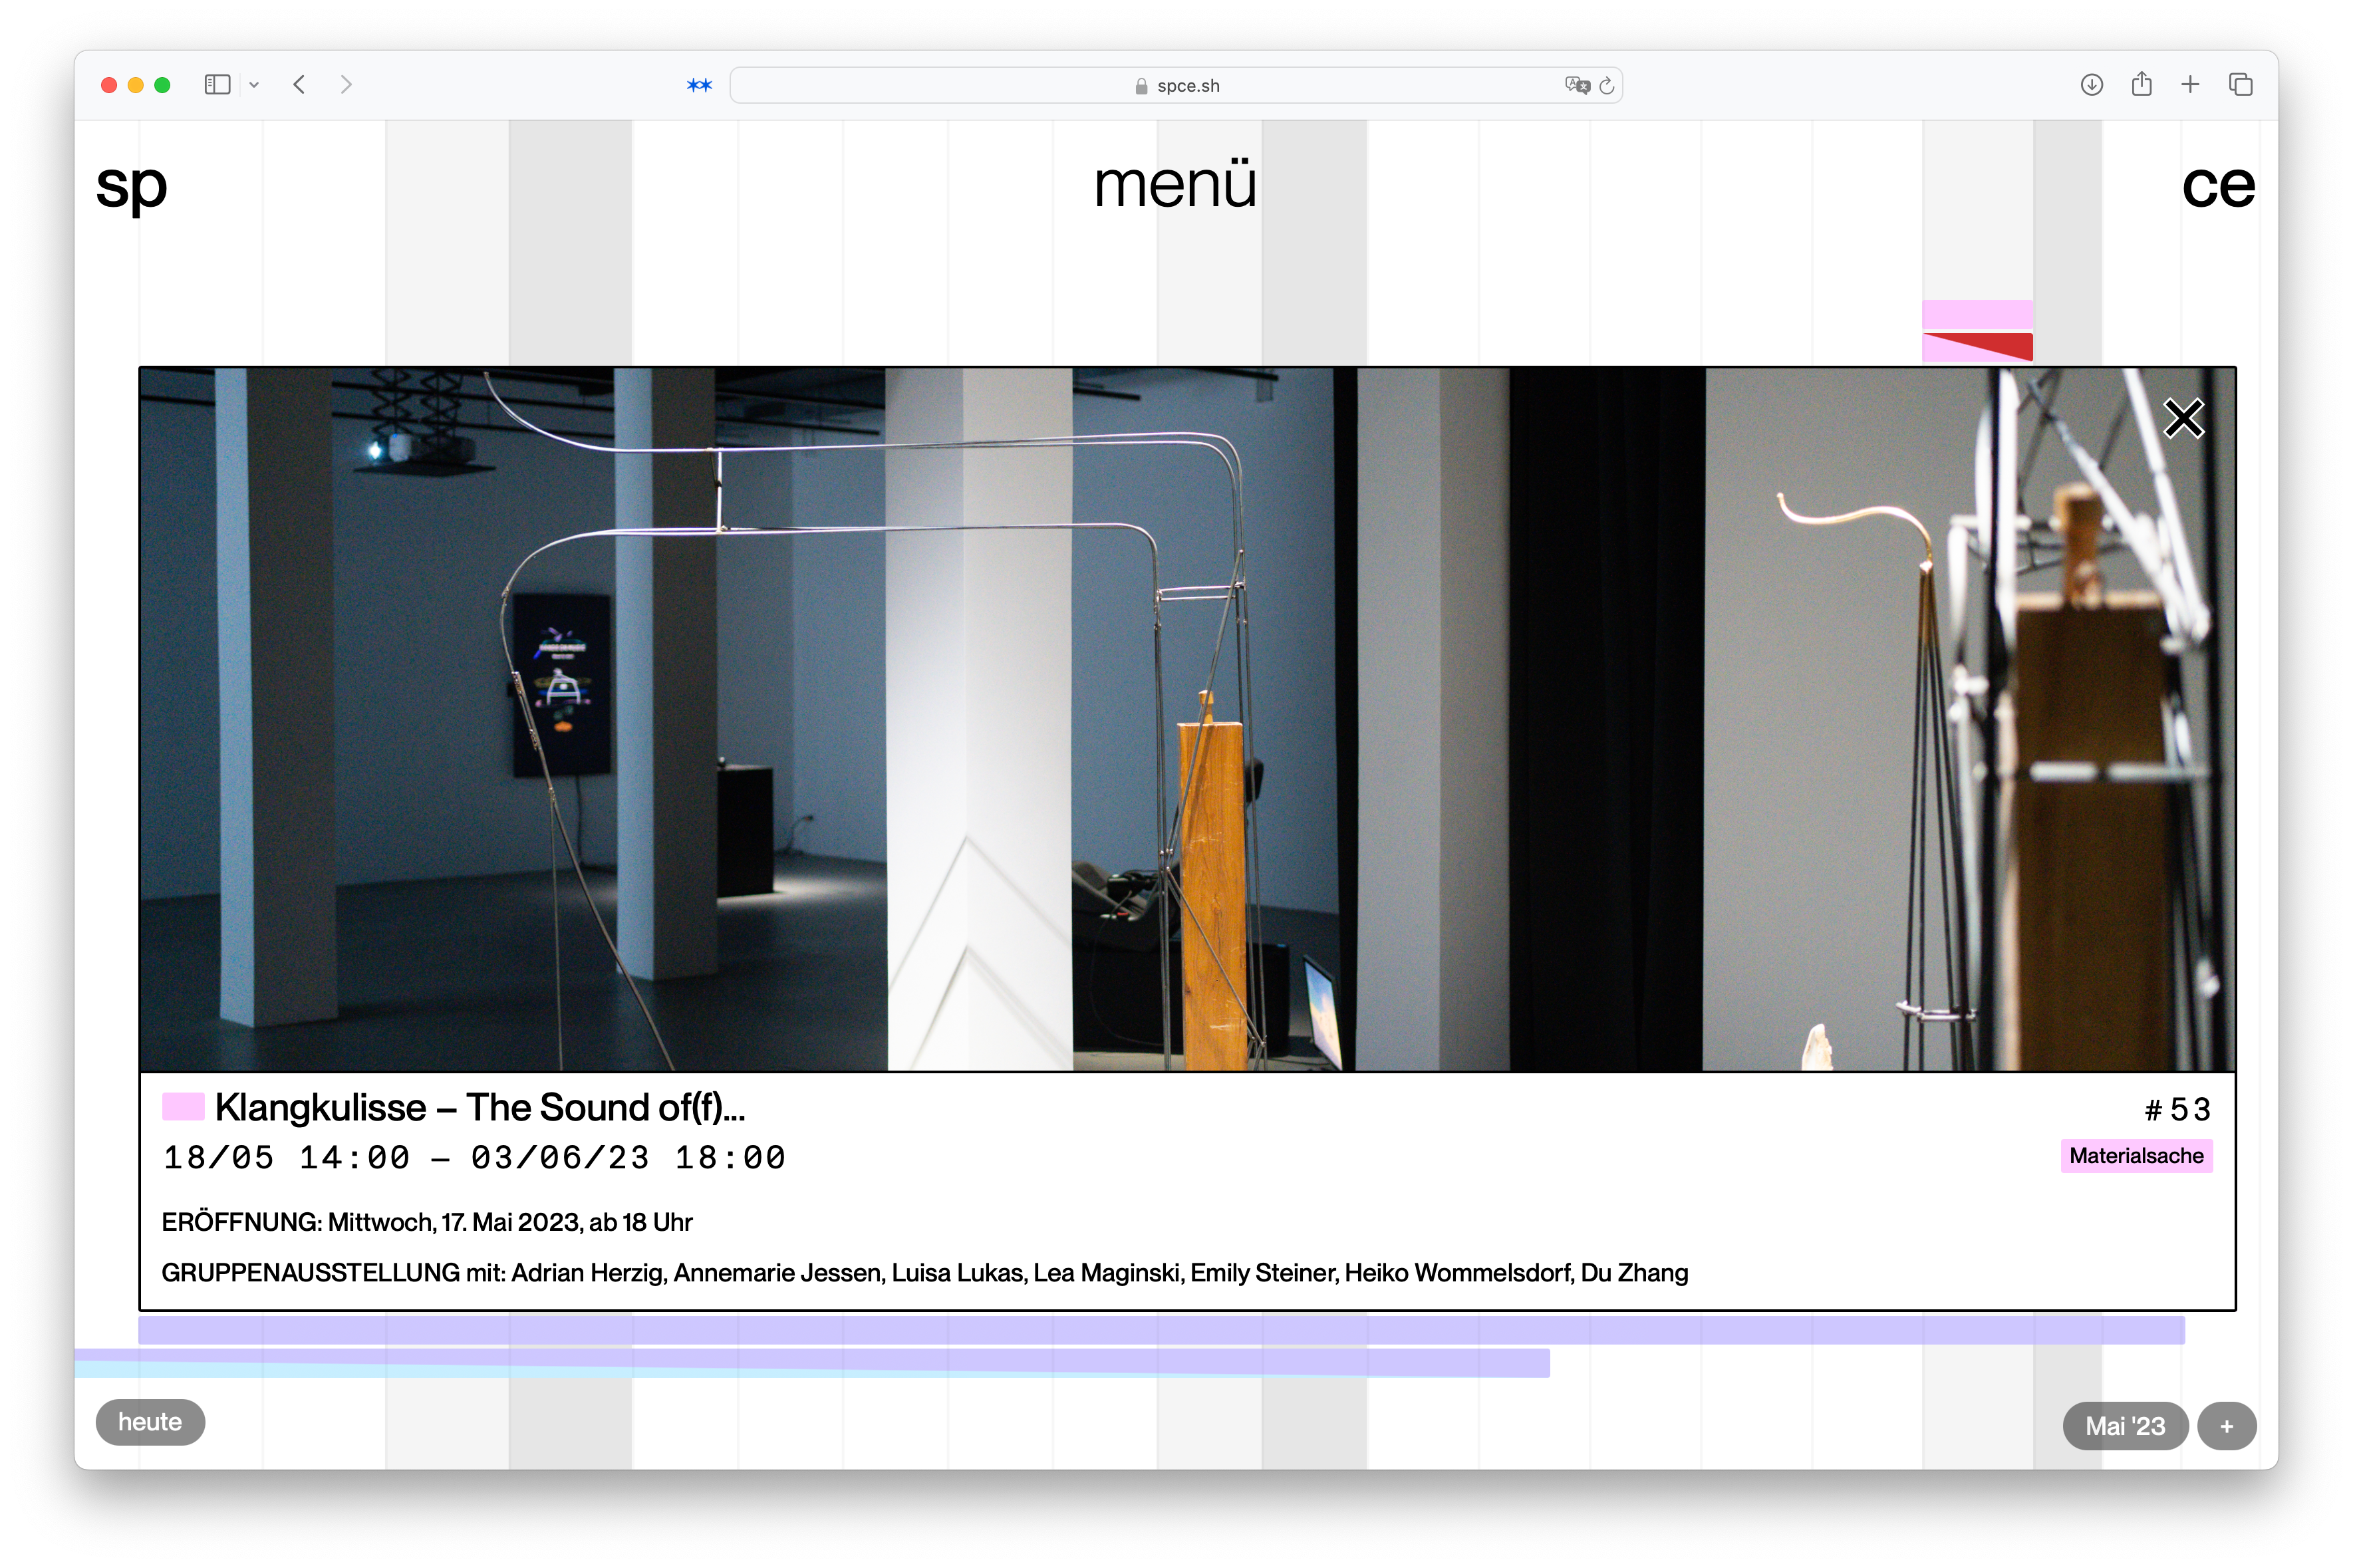Toggle the Safari sidebar icon
This screenshot has height=1568, width=2353.
pyautogui.click(x=217, y=85)
